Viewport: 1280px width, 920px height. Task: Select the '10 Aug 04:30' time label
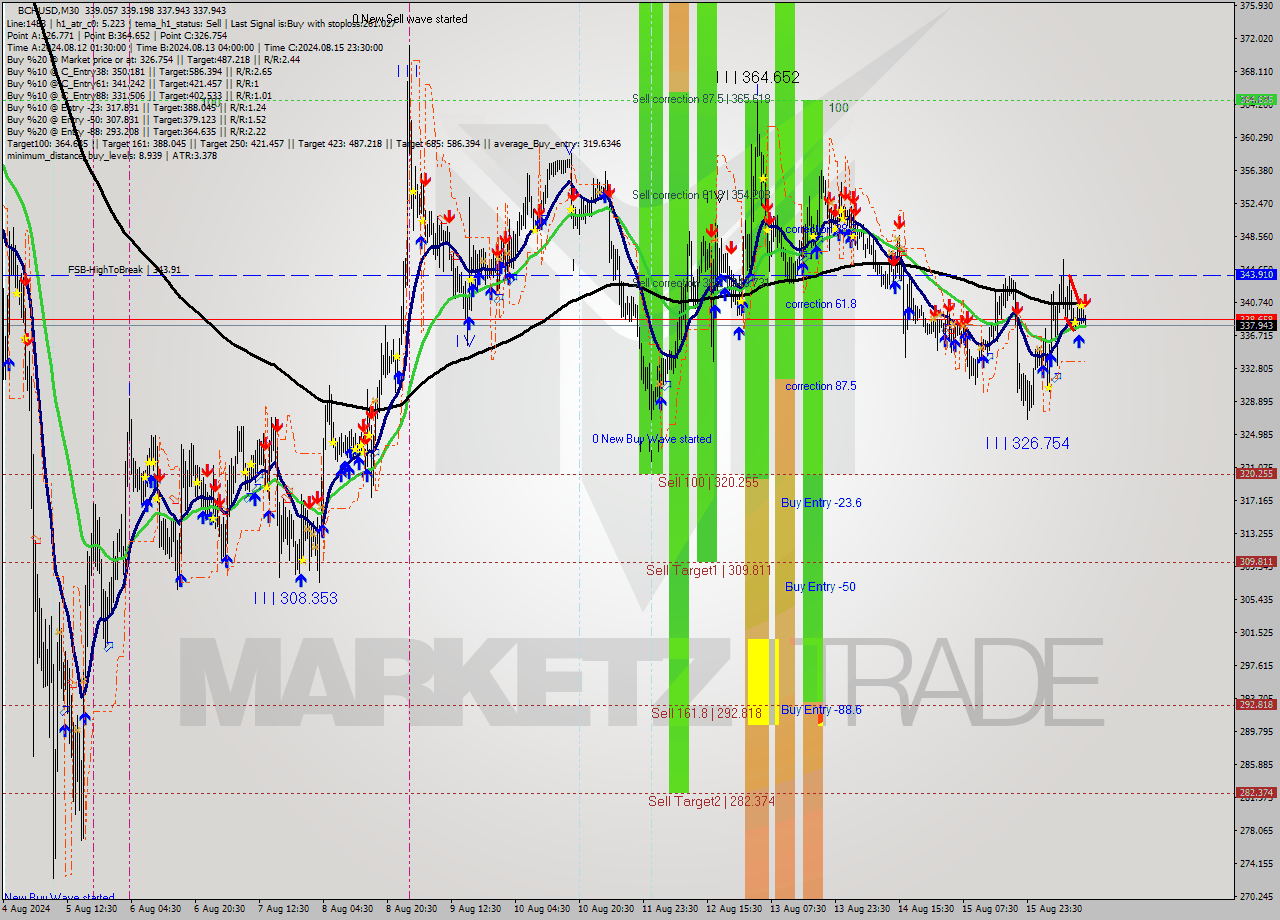coord(540,909)
